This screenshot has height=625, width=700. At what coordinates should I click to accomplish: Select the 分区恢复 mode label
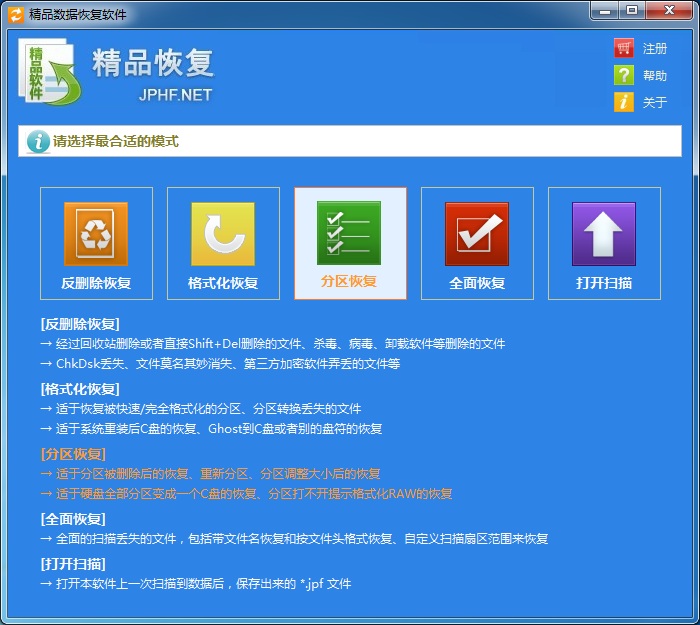[x=349, y=281]
